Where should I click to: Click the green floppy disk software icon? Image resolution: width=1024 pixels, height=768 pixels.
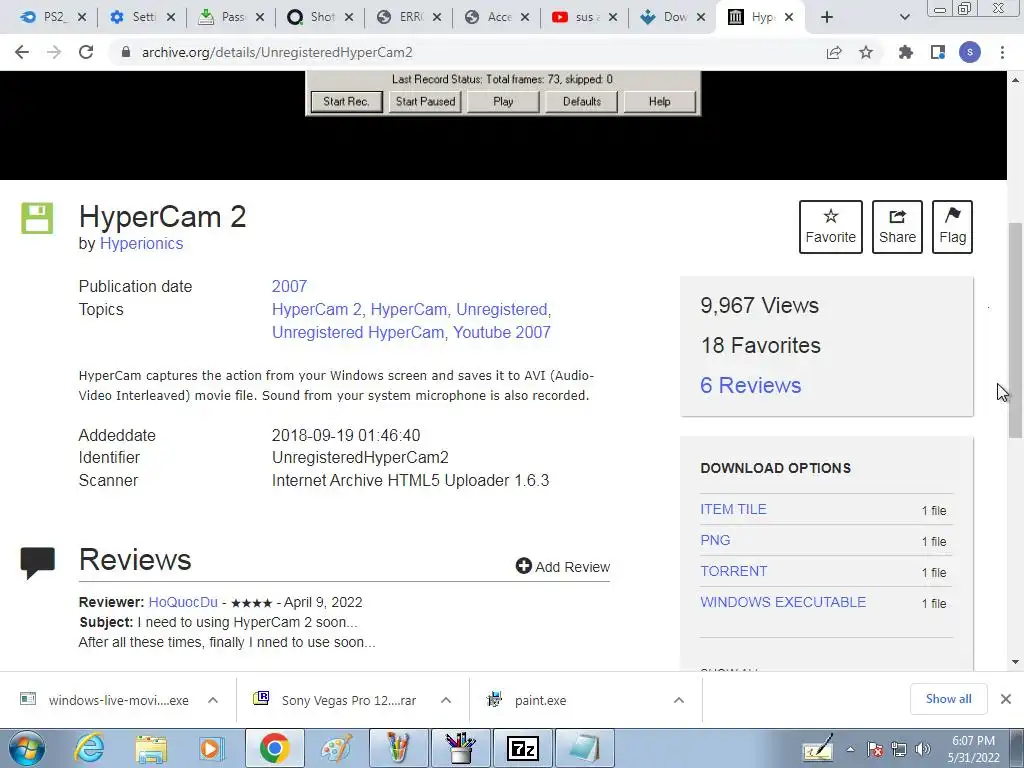click(37, 218)
